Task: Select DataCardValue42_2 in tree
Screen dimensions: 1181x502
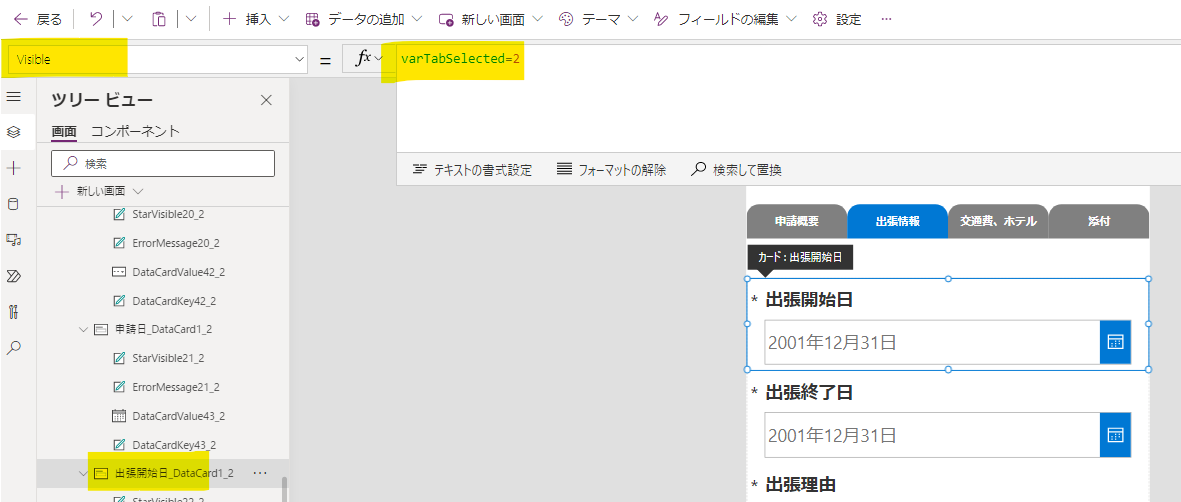Action: pyautogui.click(x=179, y=271)
